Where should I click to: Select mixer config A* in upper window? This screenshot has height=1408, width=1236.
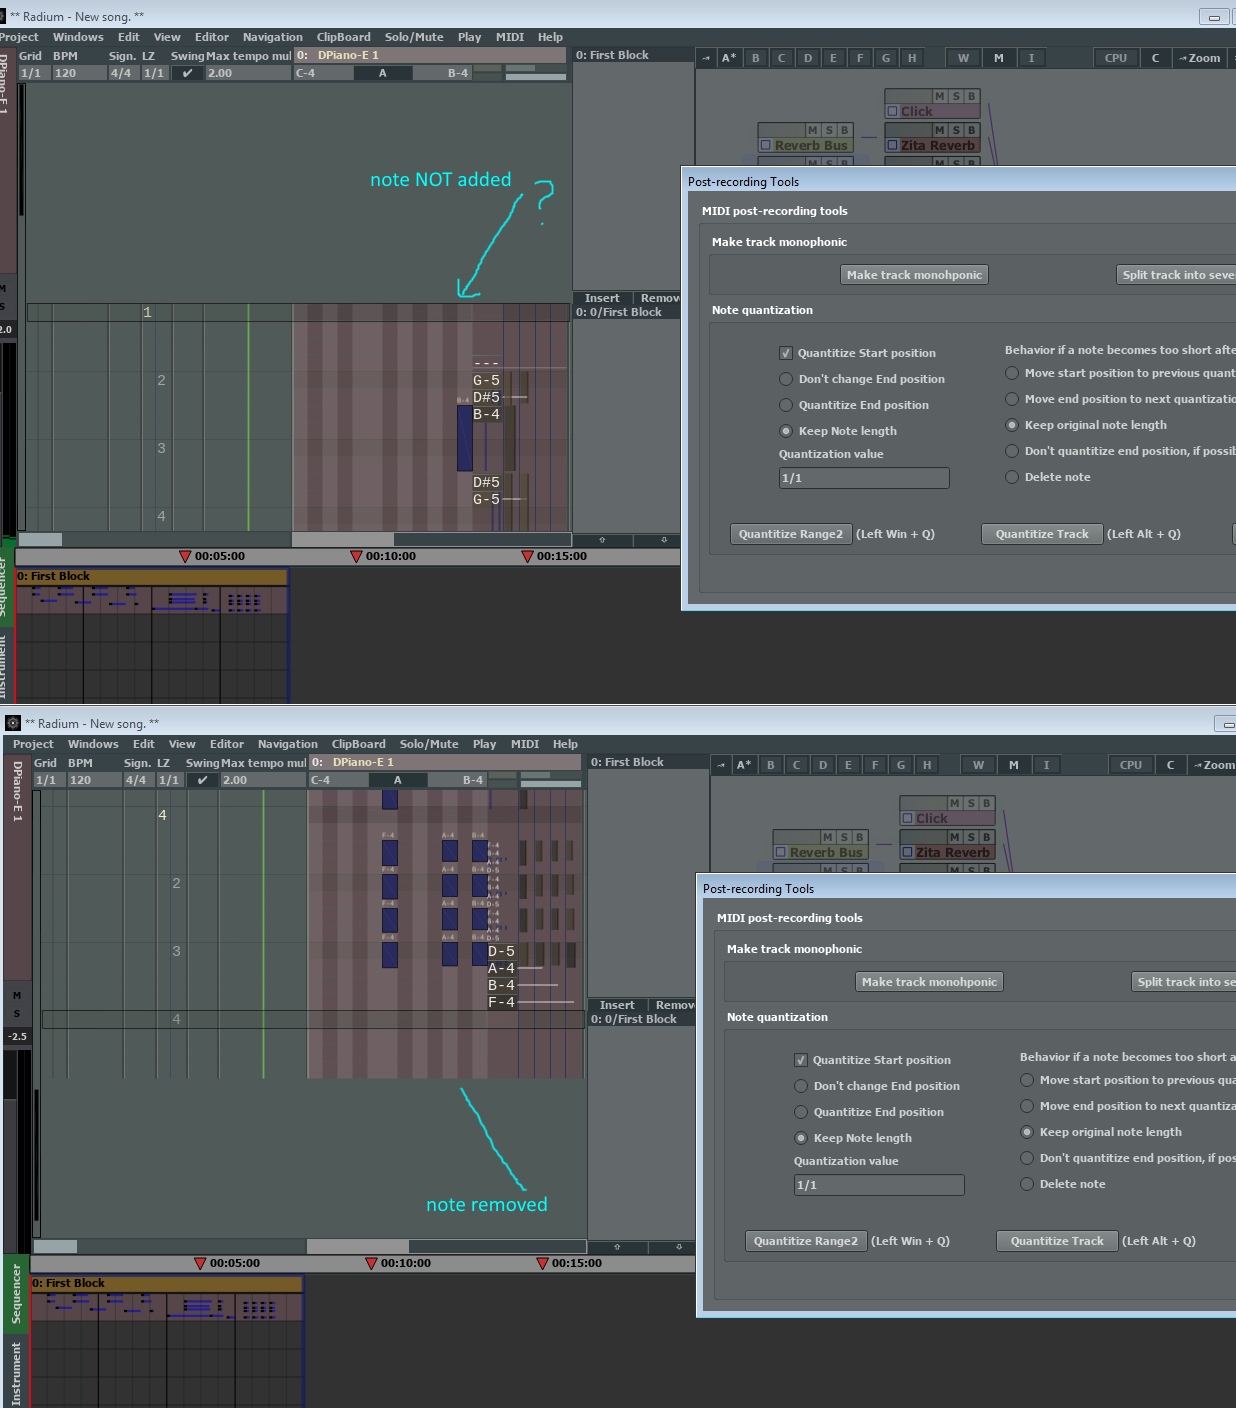729,58
